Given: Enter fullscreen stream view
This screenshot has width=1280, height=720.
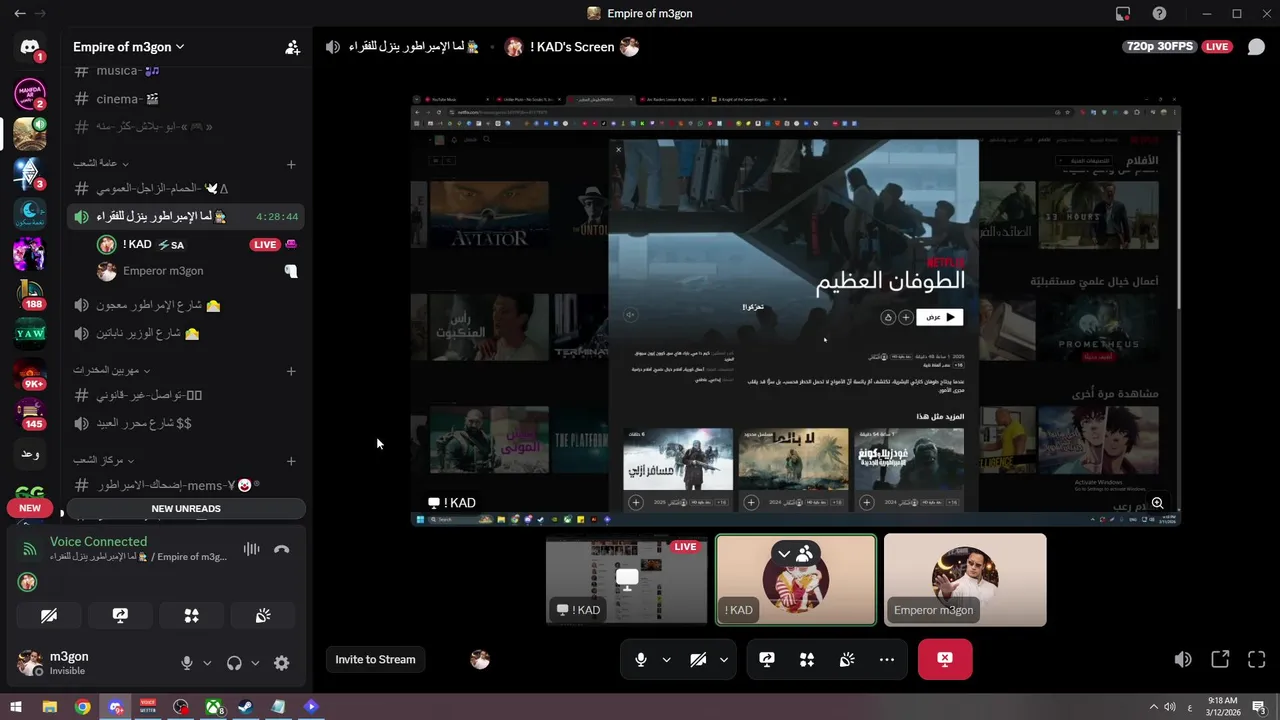Looking at the screenshot, I should click(x=1257, y=660).
